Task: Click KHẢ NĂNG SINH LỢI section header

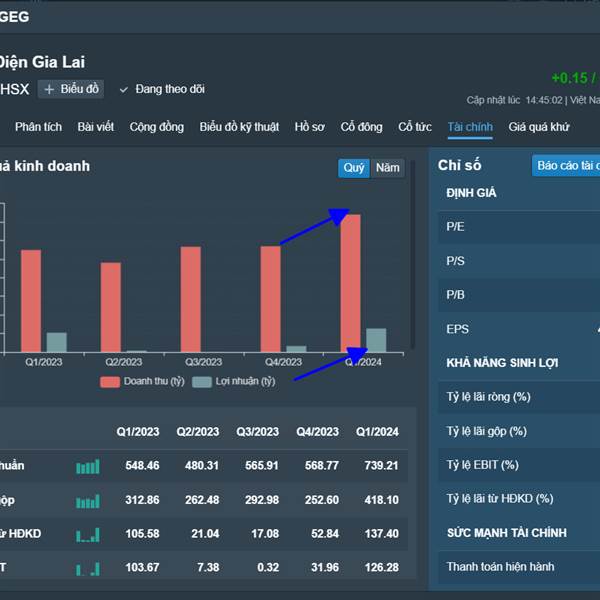Action: click(502, 363)
